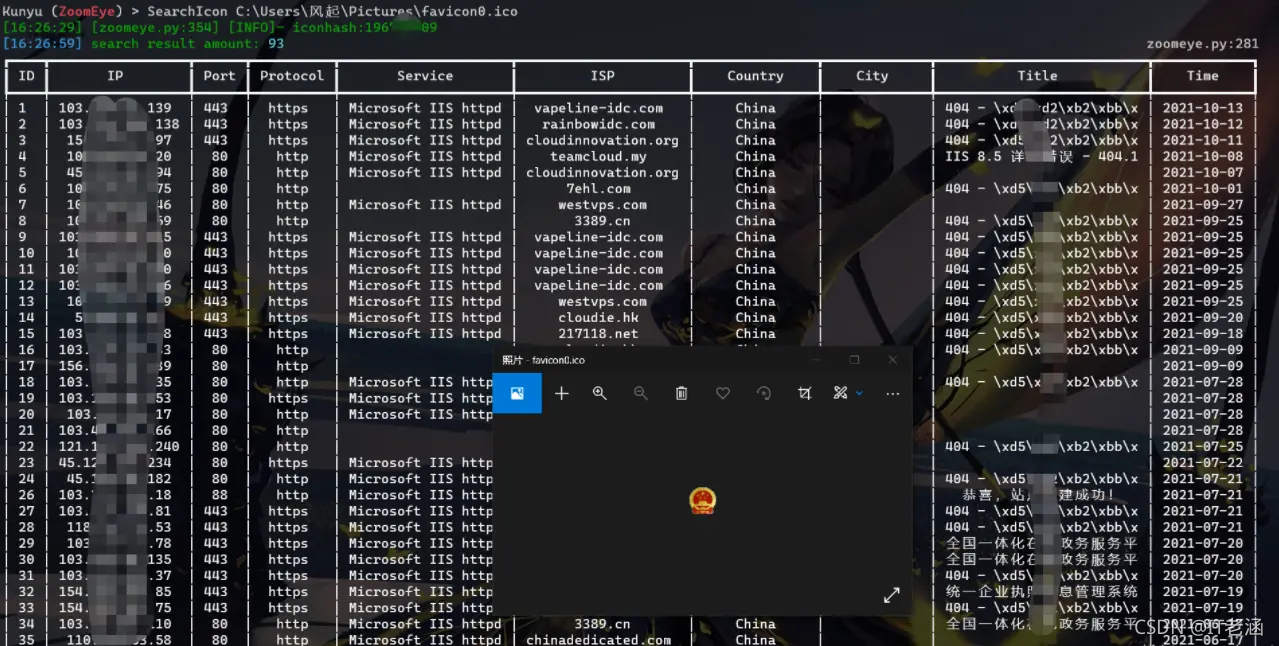This screenshot has height=646, width=1279.
Task: Click the date 2021-09-18 in Time column
Action: tap(1203, 334)
